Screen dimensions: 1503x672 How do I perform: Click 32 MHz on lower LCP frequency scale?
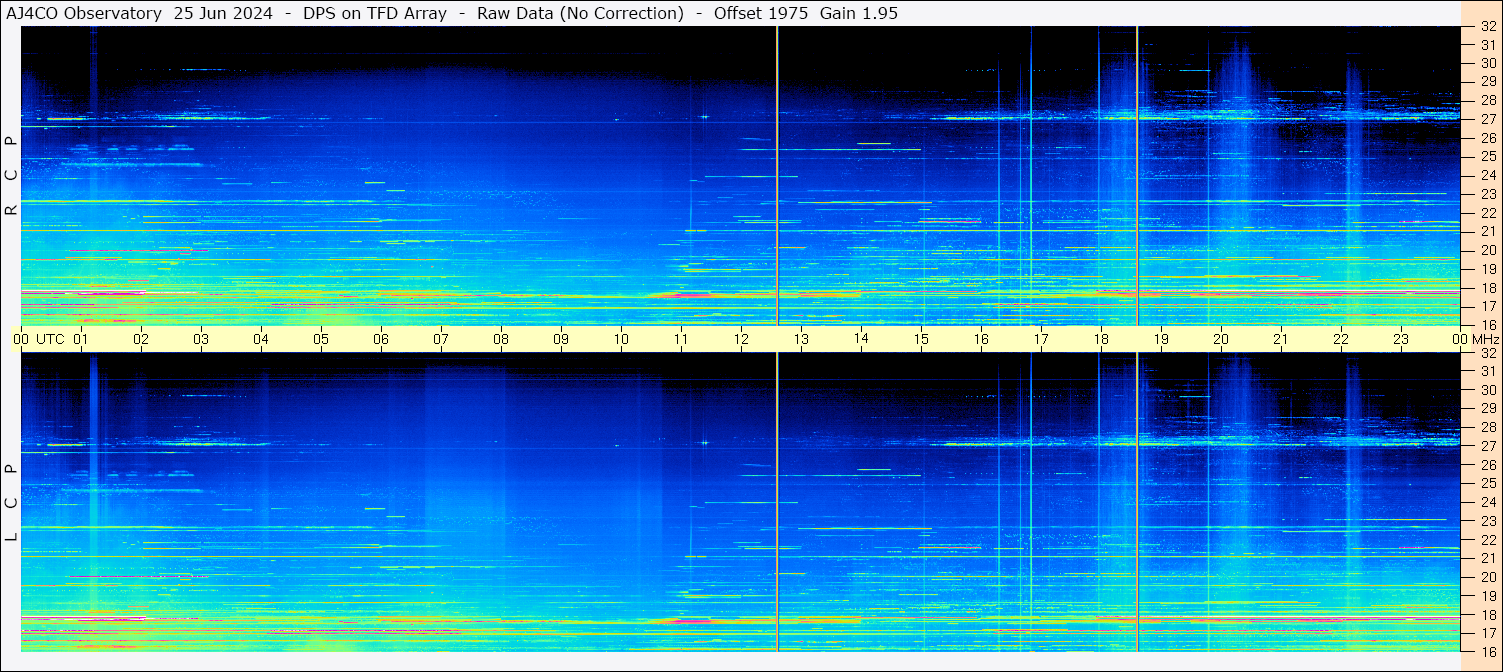(x=1488, y=353)
